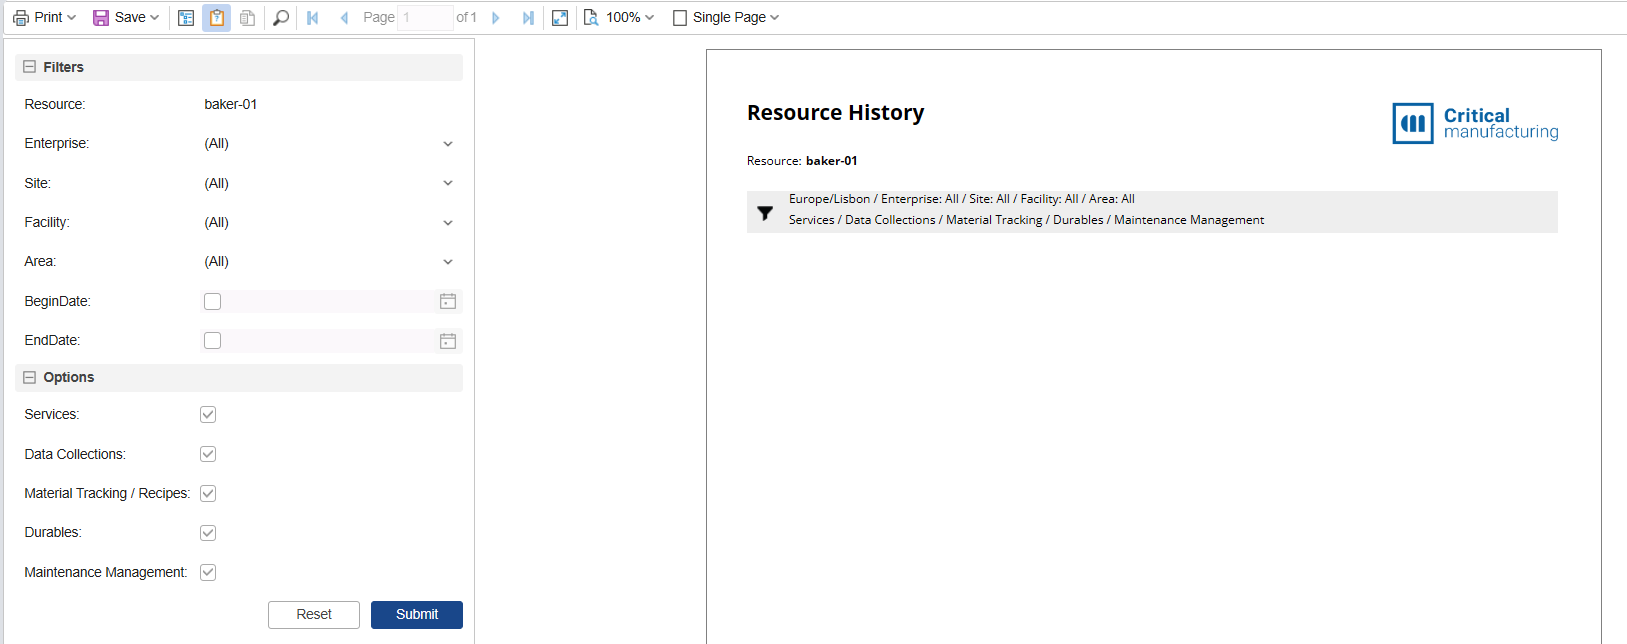Click the Enterprise label
The height and width of the screenshot is (644, 1627).
coord(57,144)
